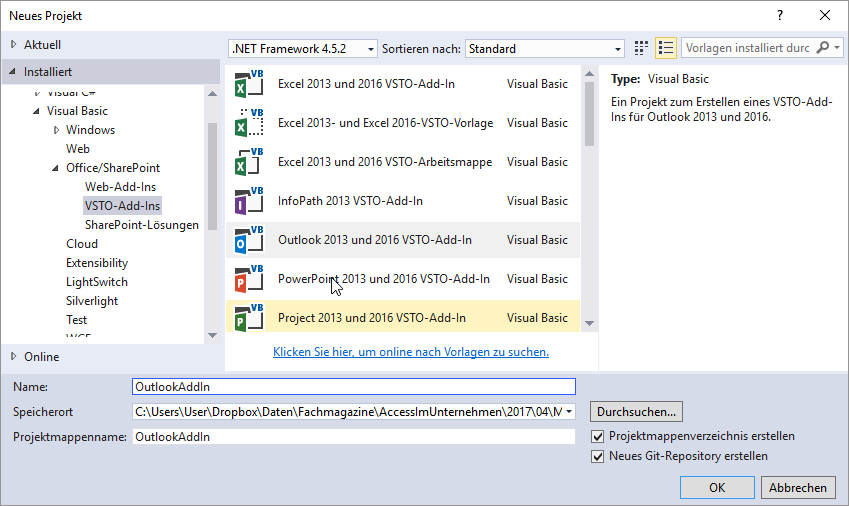Click the Outlook VSTO-Add-In template icon
The height and width of the screenshot is (506, 849).
coord(249,240)
